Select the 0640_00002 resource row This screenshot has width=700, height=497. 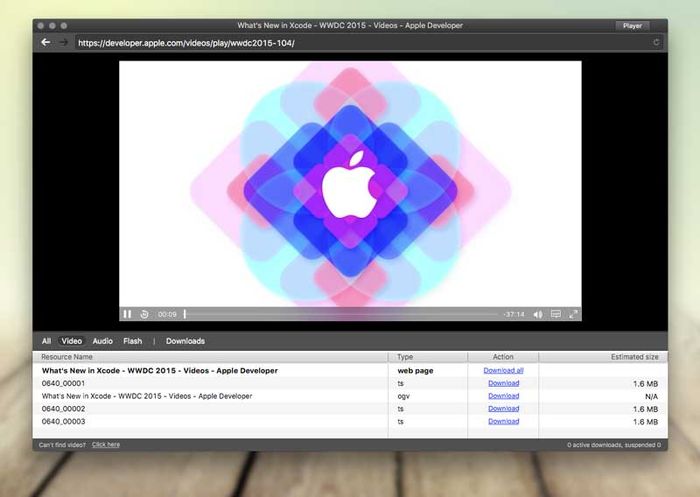pos(350,409)
